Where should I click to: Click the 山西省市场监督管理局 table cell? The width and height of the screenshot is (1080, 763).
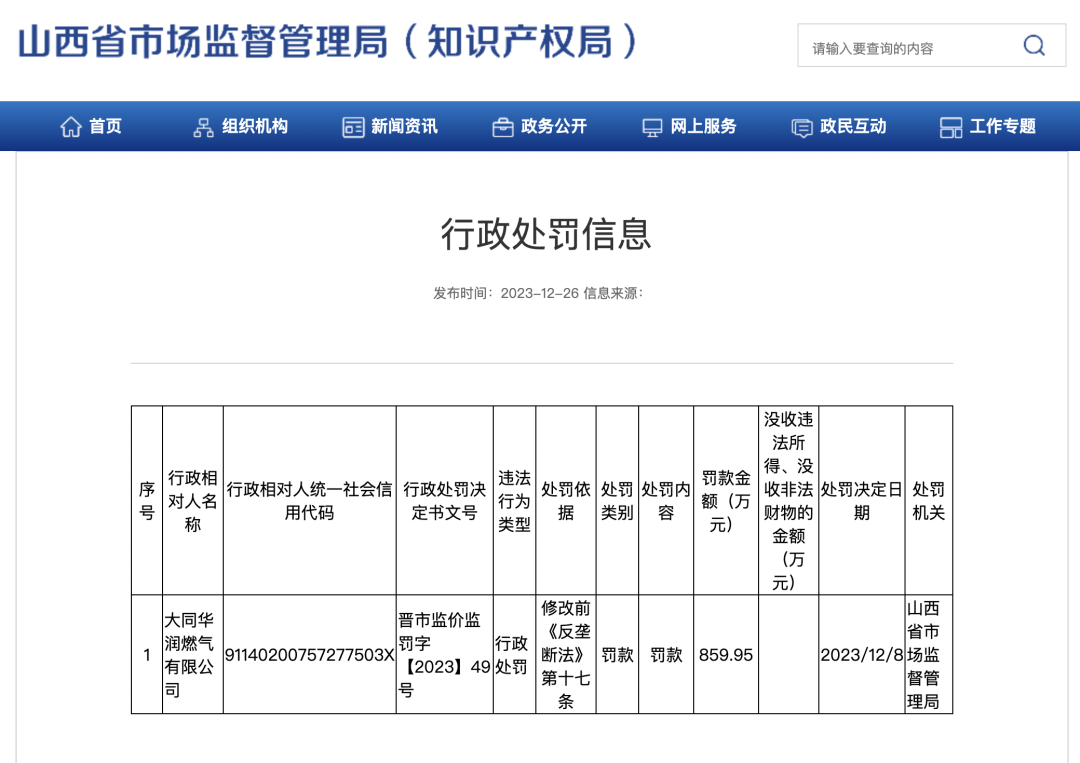tap(928, 654)
